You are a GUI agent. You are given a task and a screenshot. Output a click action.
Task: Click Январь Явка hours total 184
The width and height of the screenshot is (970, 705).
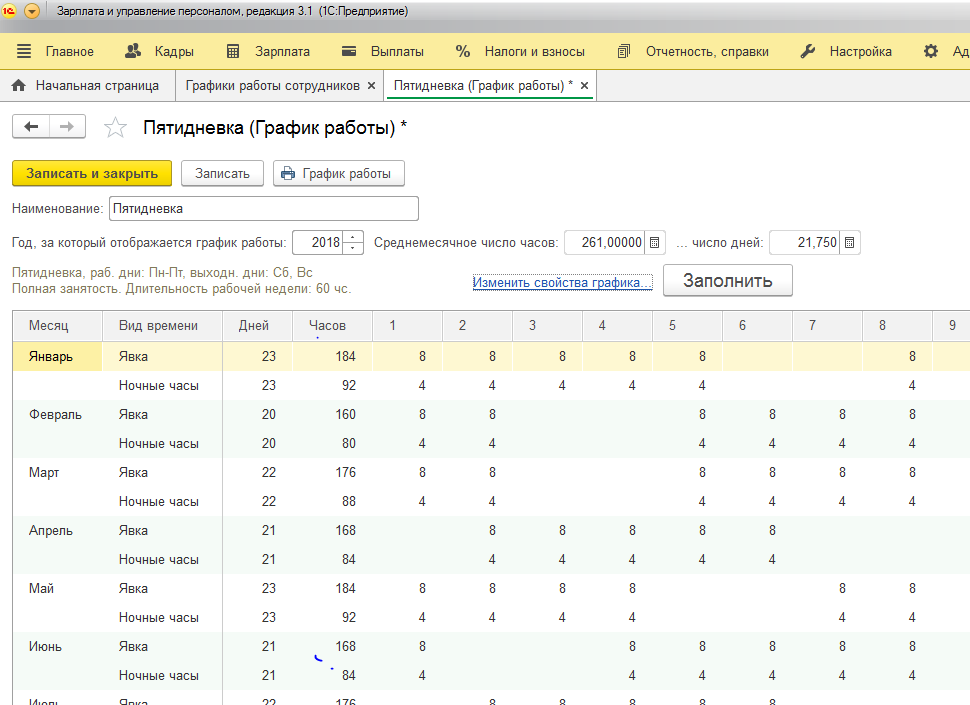click(332, 356)
